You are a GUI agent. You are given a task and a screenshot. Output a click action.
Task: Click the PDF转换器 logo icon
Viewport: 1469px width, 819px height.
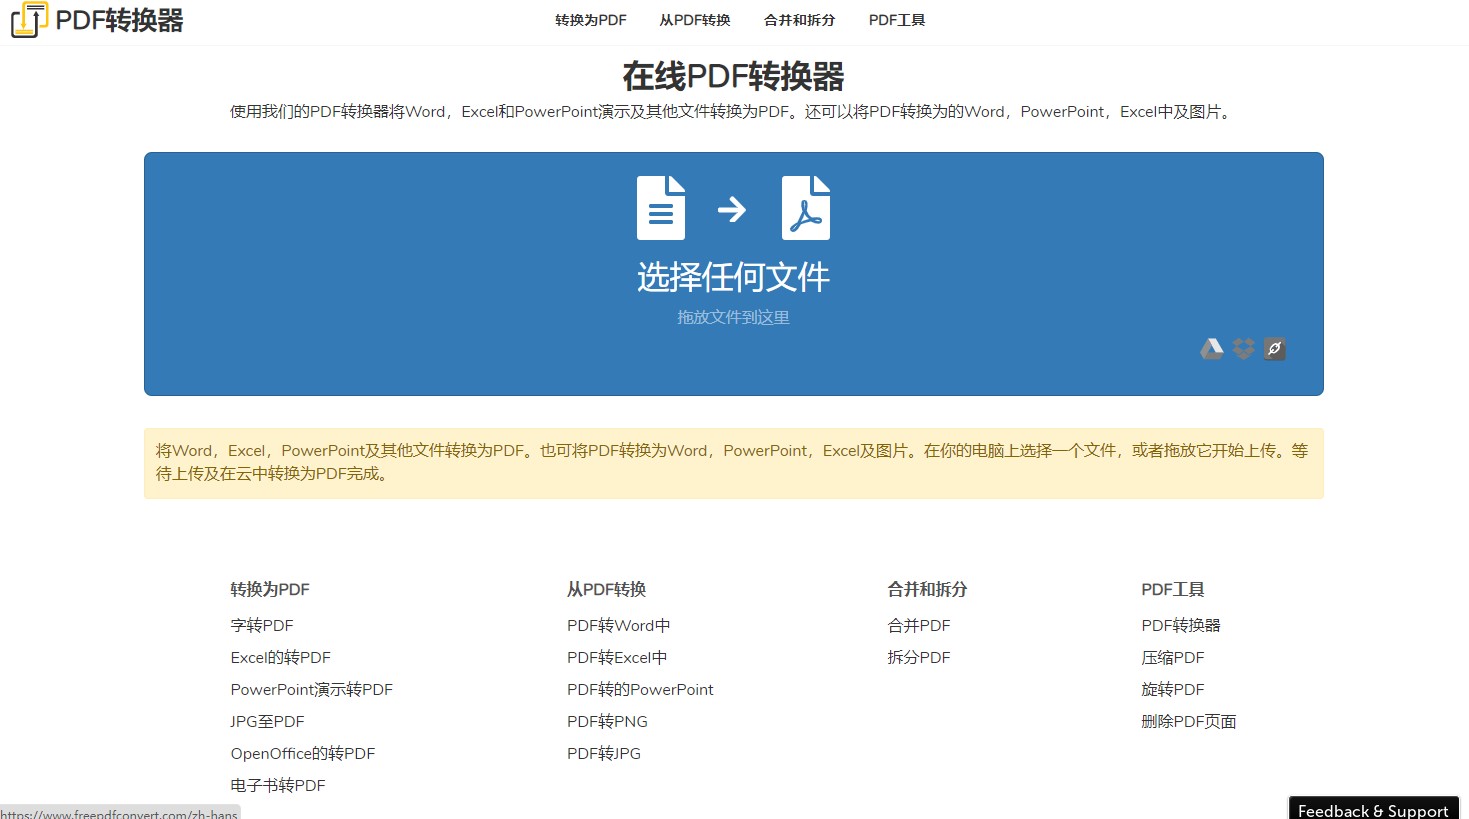[x=29, y=20]
